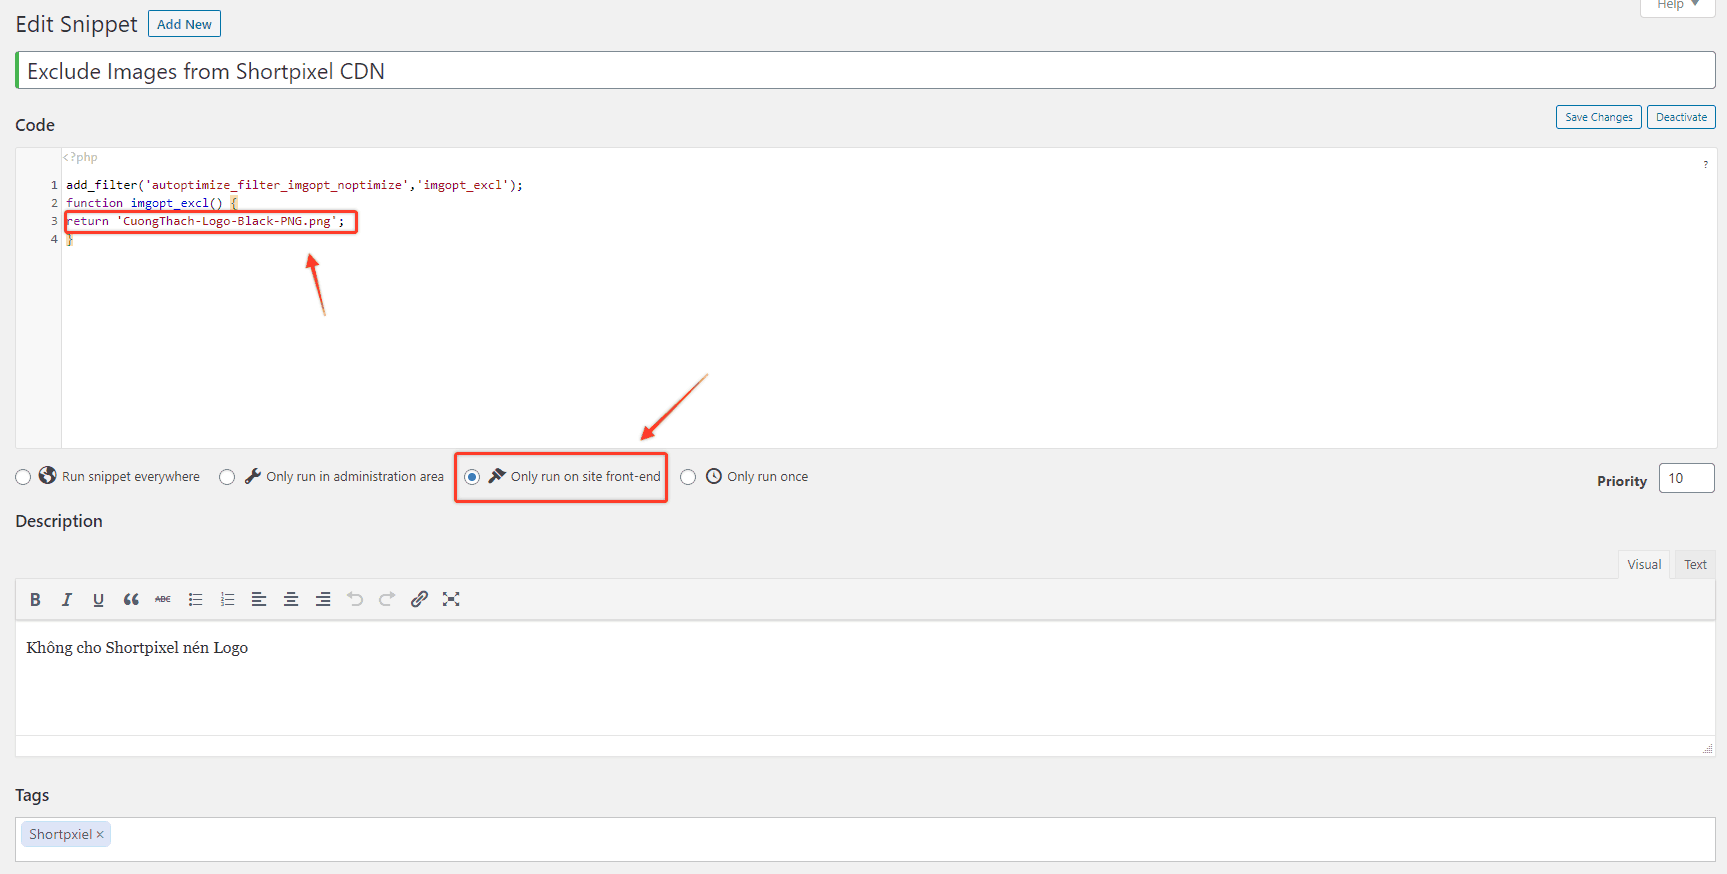Deactivate this snippet
1727x874 pixels.
click(1681, 117)
